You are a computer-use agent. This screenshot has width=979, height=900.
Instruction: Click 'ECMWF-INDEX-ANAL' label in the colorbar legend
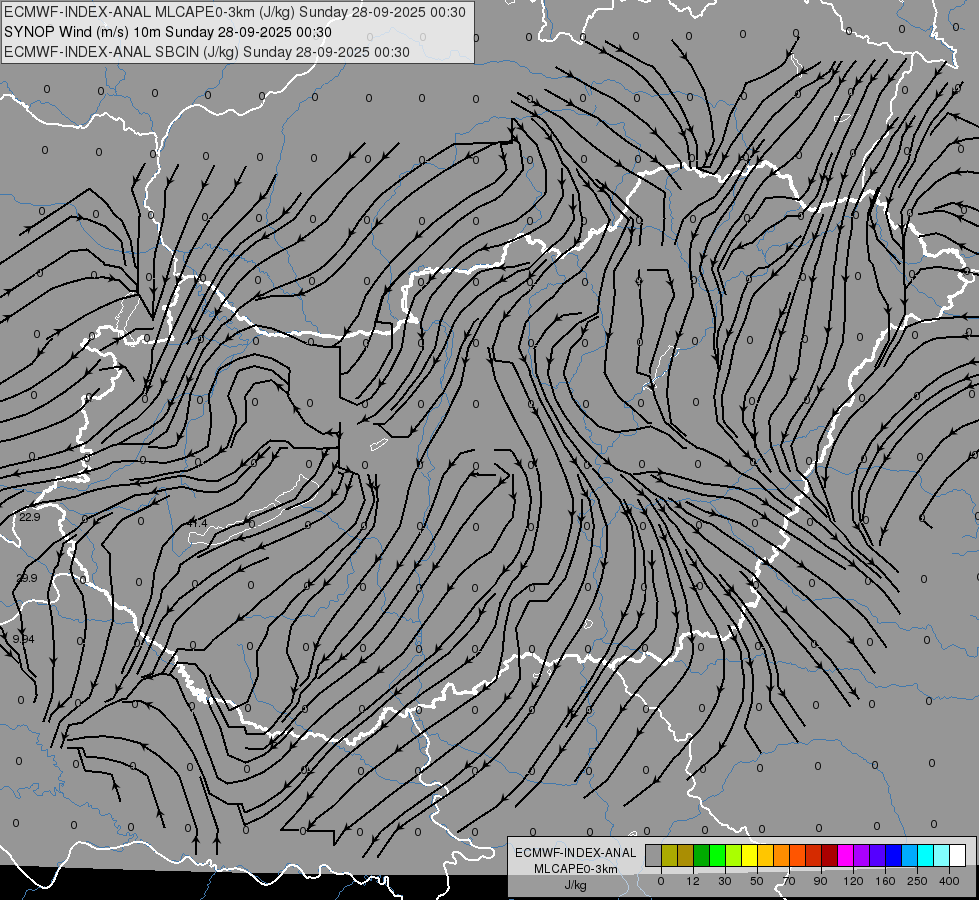pyautogui.click(x=575, y=853)
